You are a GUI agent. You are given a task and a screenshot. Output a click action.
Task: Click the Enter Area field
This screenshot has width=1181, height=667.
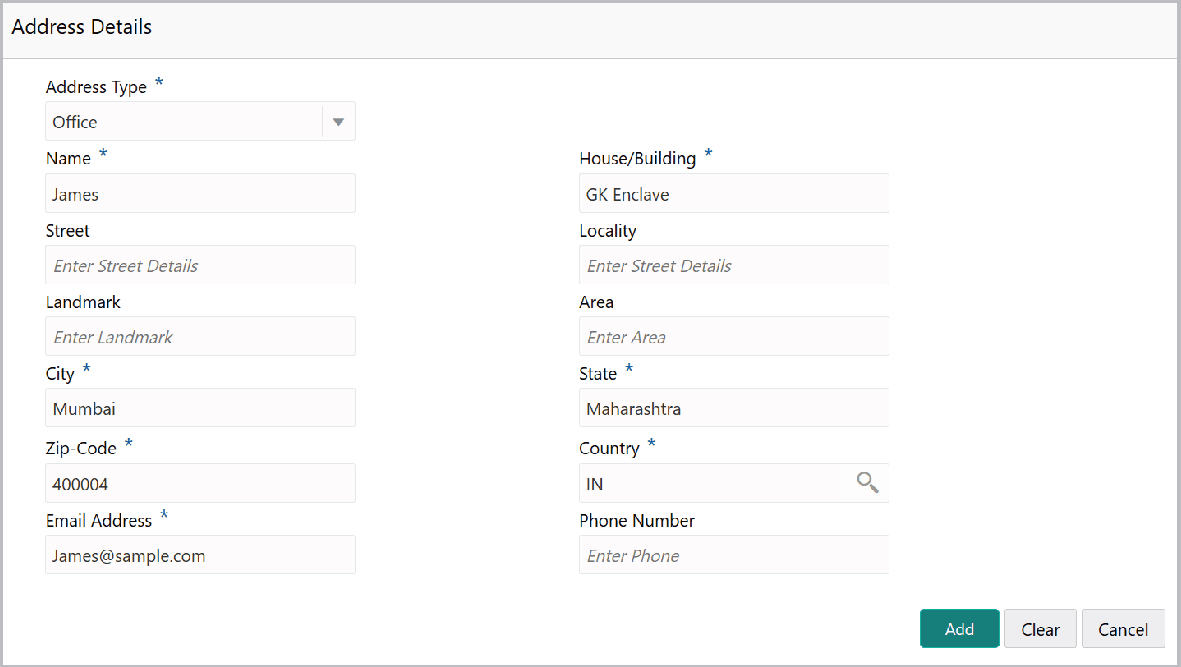[734, 337]
